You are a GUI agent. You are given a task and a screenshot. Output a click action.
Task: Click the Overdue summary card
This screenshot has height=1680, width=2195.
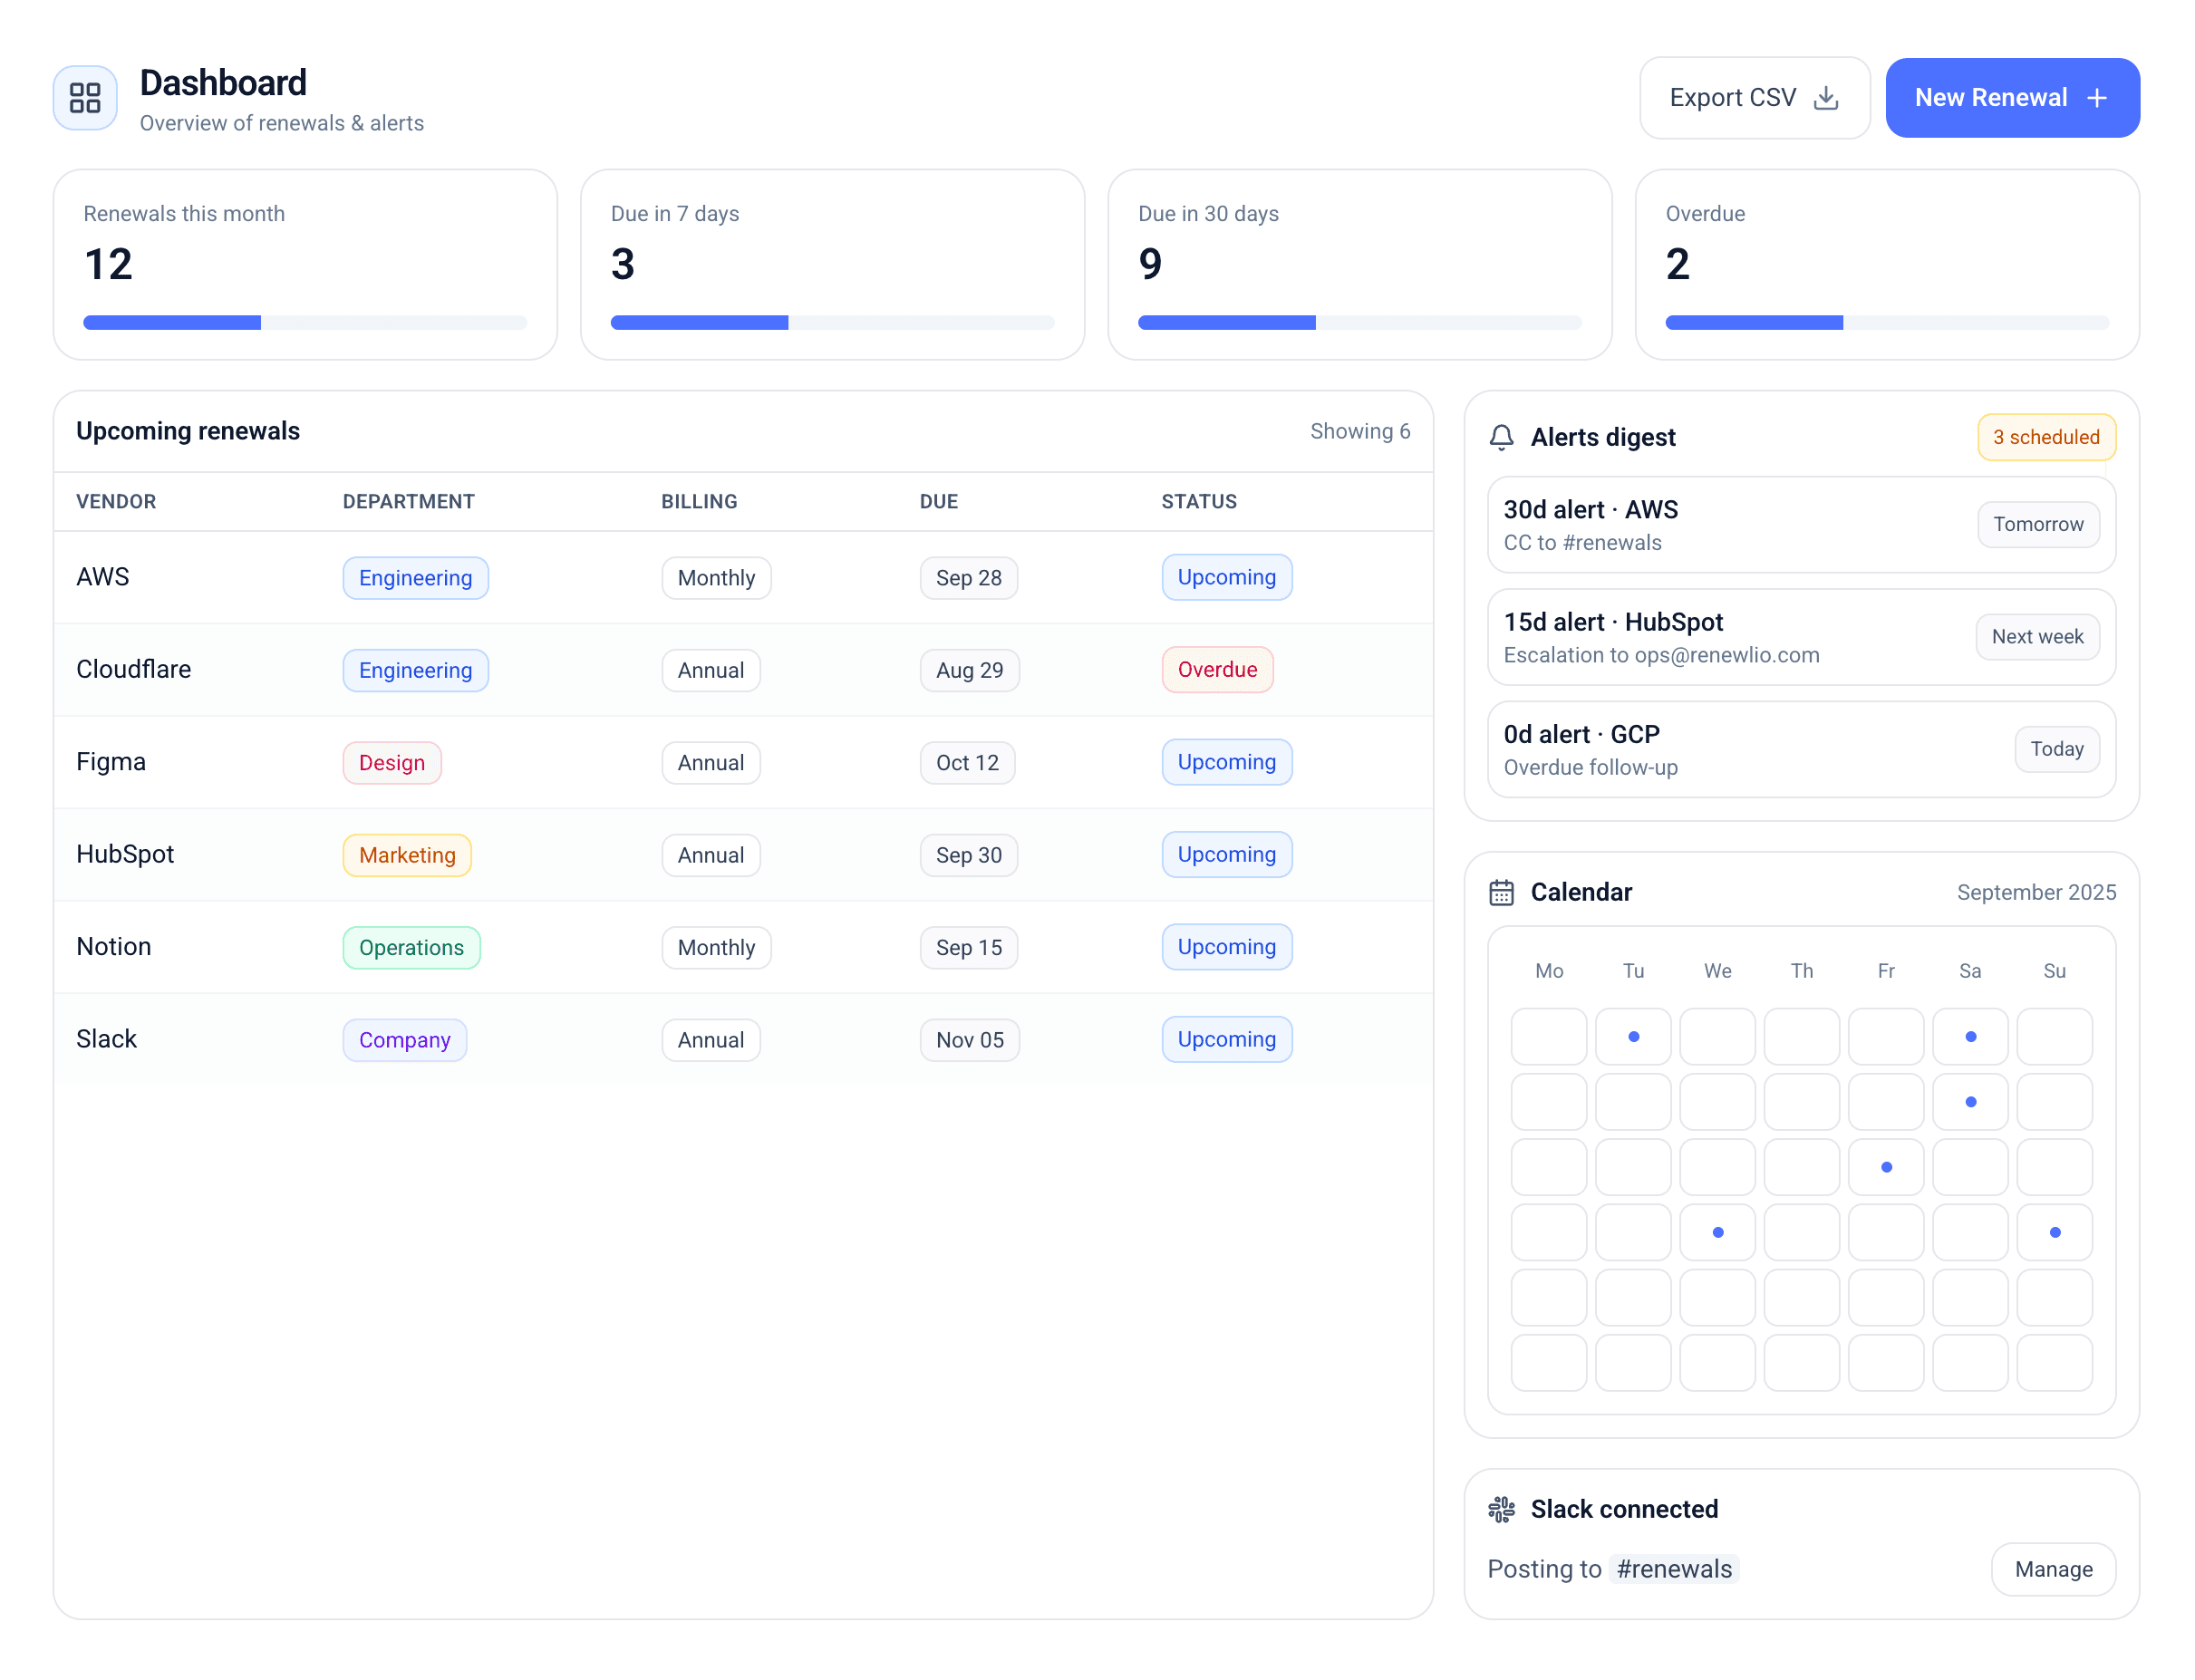(x=1886, y=264)
